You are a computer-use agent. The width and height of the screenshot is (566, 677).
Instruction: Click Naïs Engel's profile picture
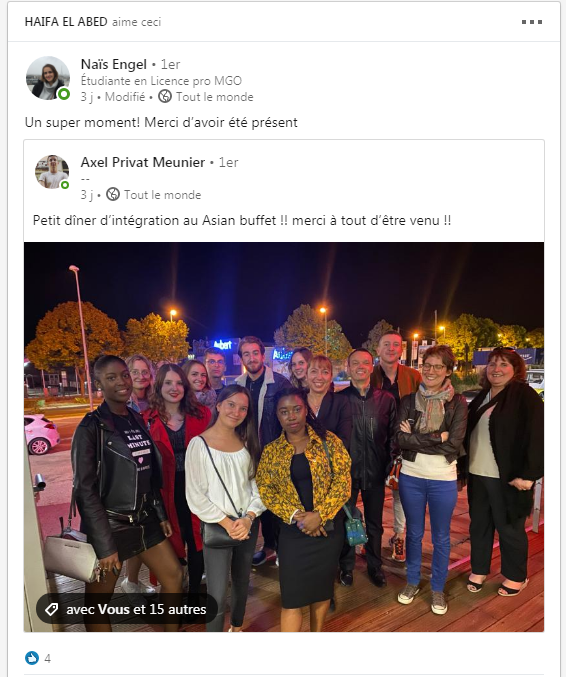click(47, 78)
